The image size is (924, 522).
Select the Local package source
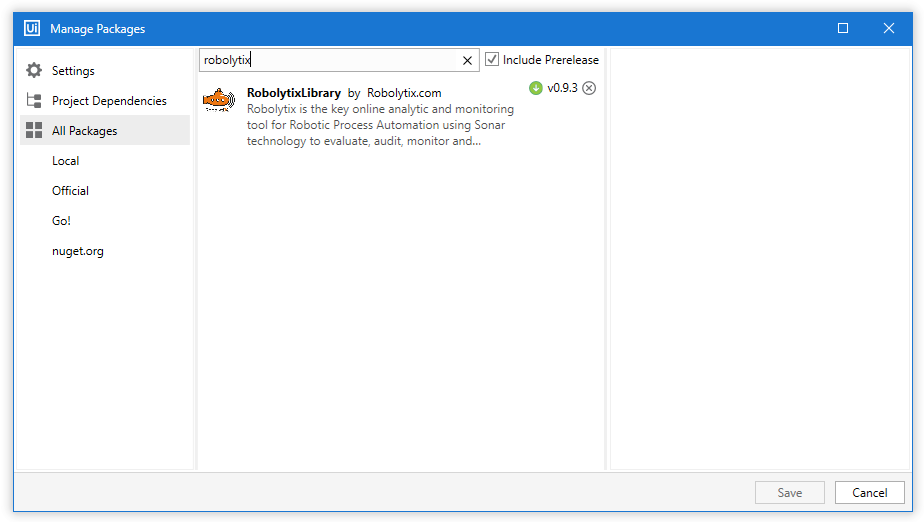(x=65, y=161)
